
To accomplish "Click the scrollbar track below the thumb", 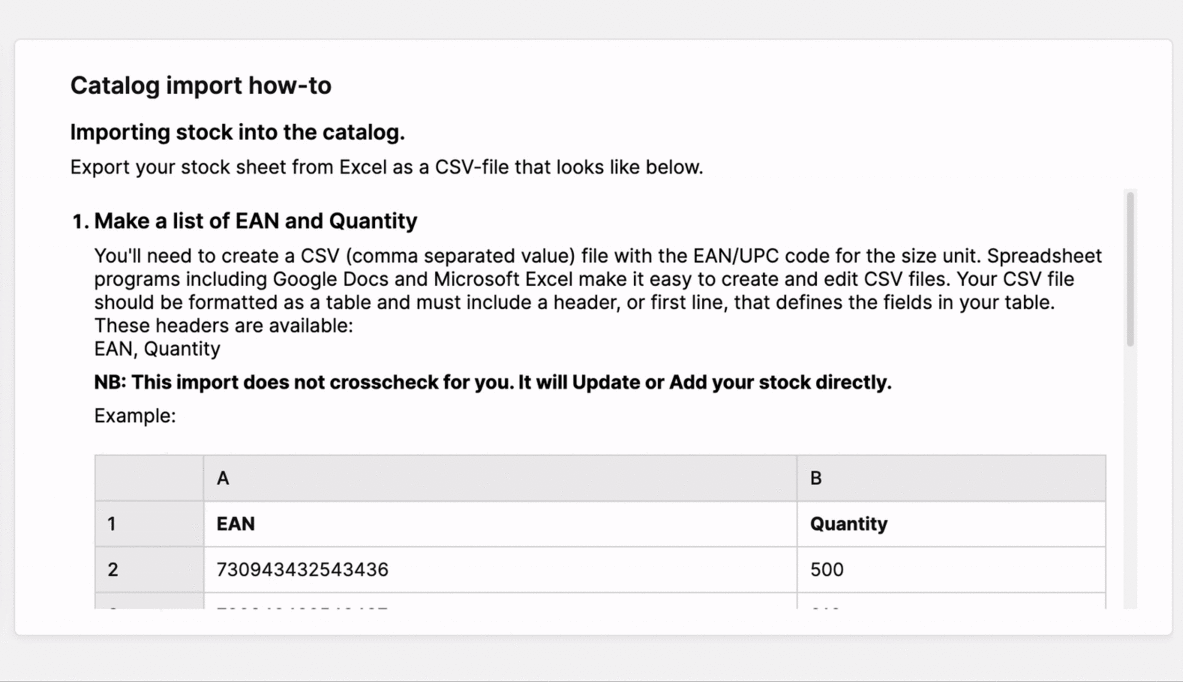I will pos(1130,480).
